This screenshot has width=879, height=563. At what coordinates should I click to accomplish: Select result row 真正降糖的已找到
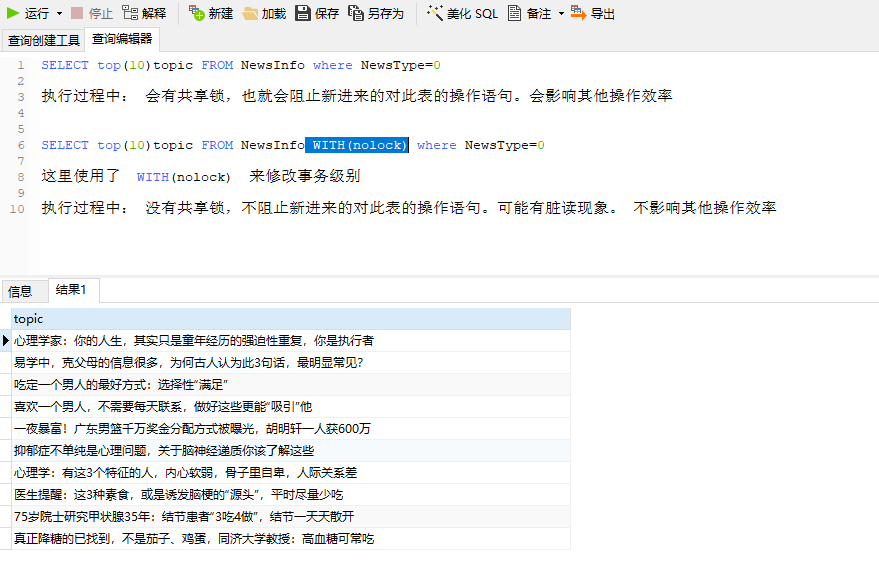[290, 539]
